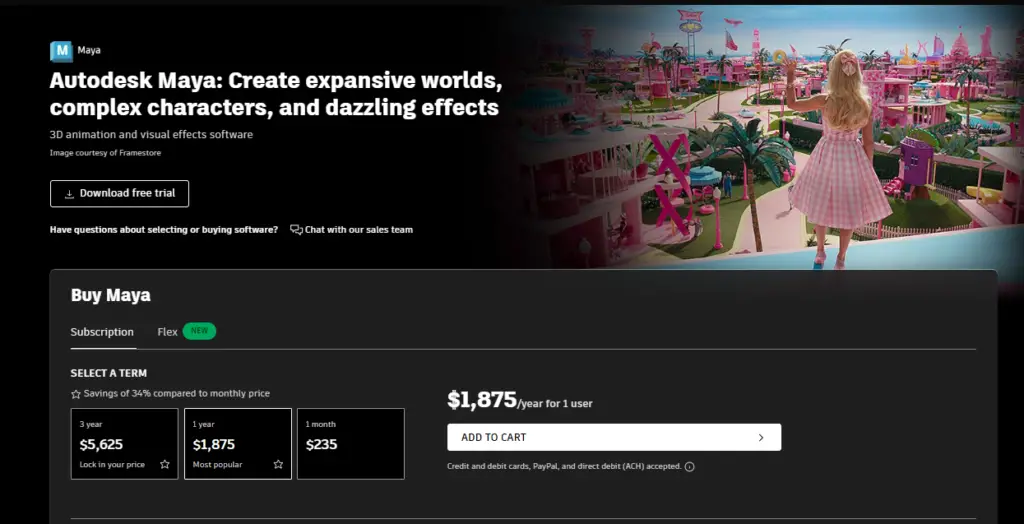This screenshot has width=1024, height=524.
Task: Click the $1,875/year for 1 user price
Action: coord(519,401)
